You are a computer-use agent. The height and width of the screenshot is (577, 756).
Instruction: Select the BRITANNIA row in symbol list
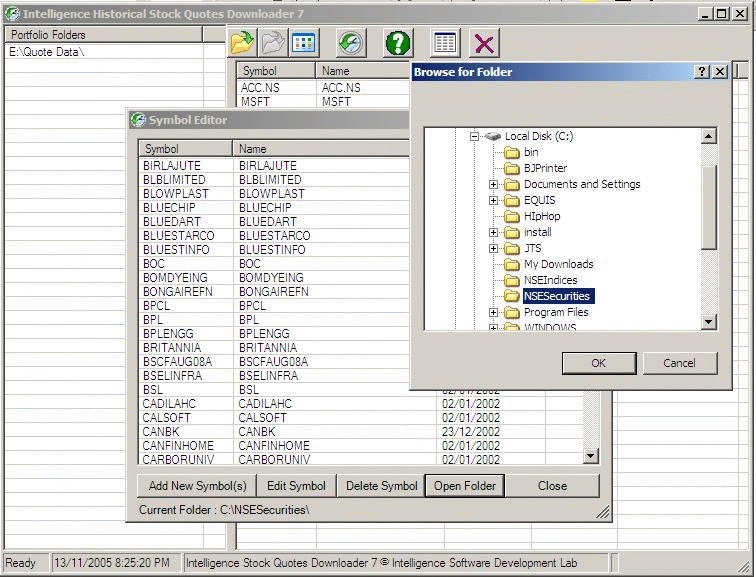coord(172,348)
